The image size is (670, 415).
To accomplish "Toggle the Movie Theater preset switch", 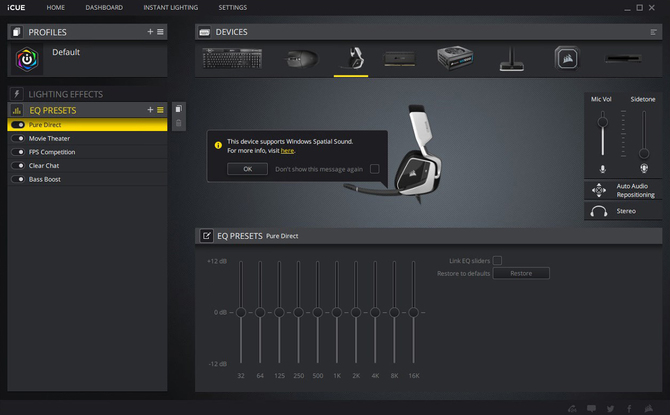I will click(x=18, y=138).
